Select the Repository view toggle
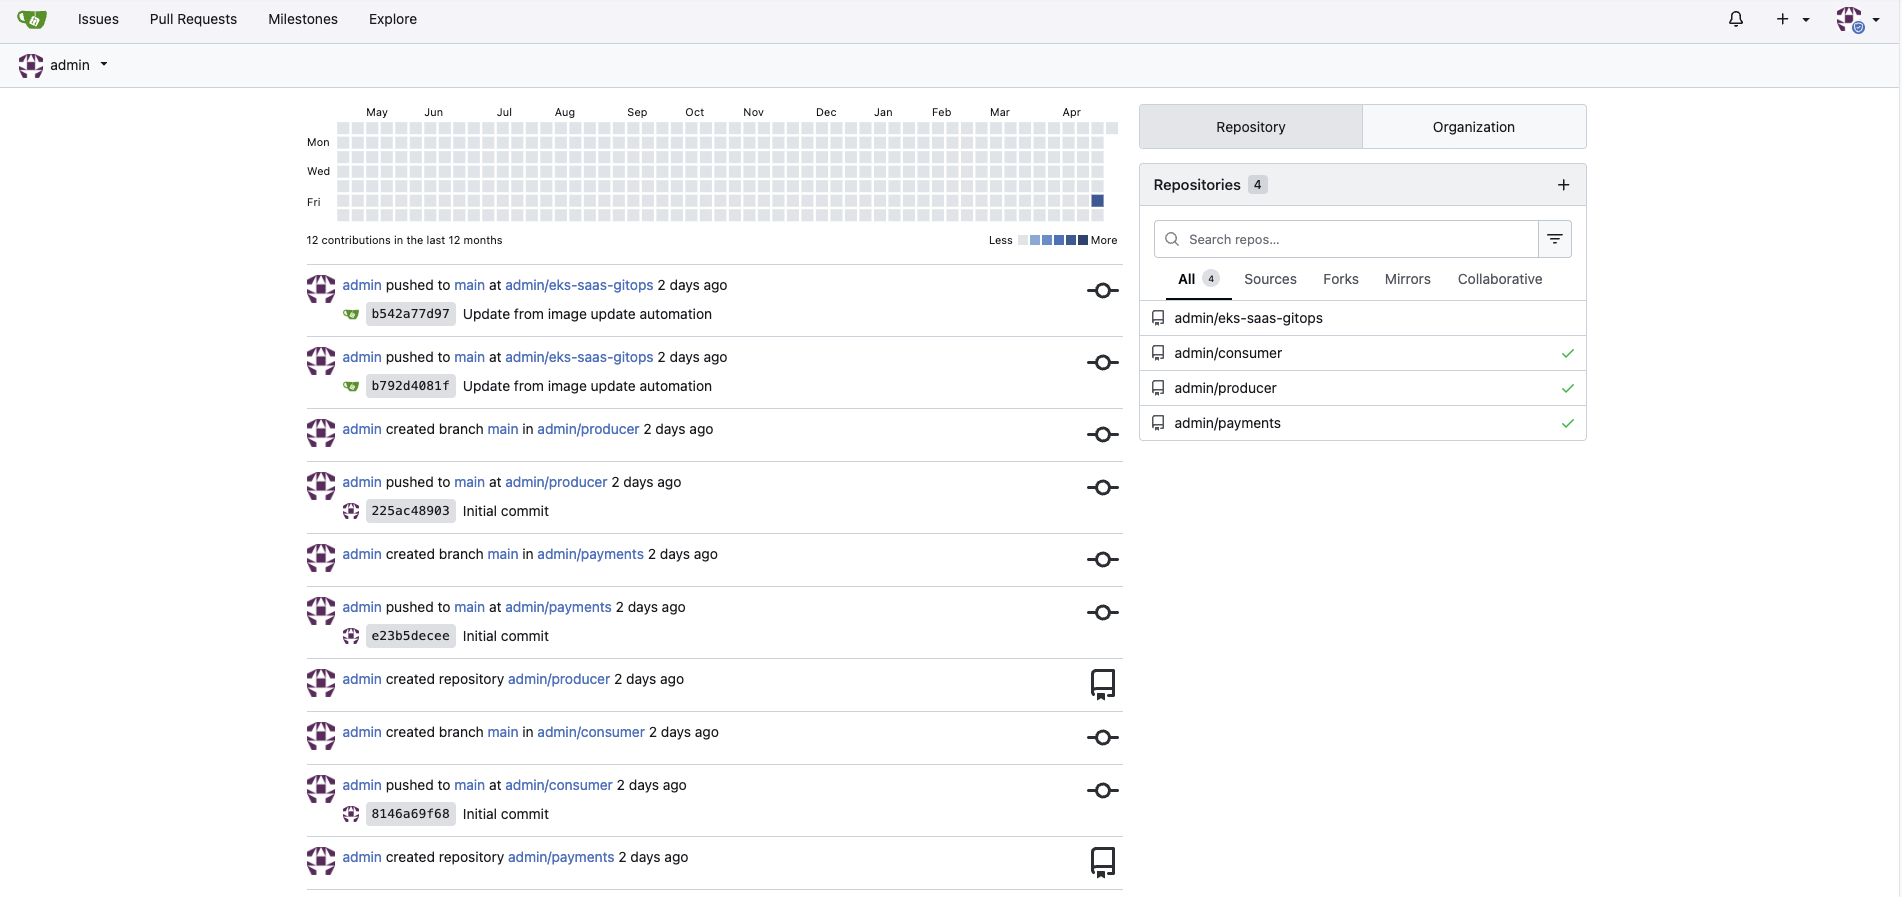Screen dimensions: 1902x897 pyautogui.click(x=1250, y=127)
